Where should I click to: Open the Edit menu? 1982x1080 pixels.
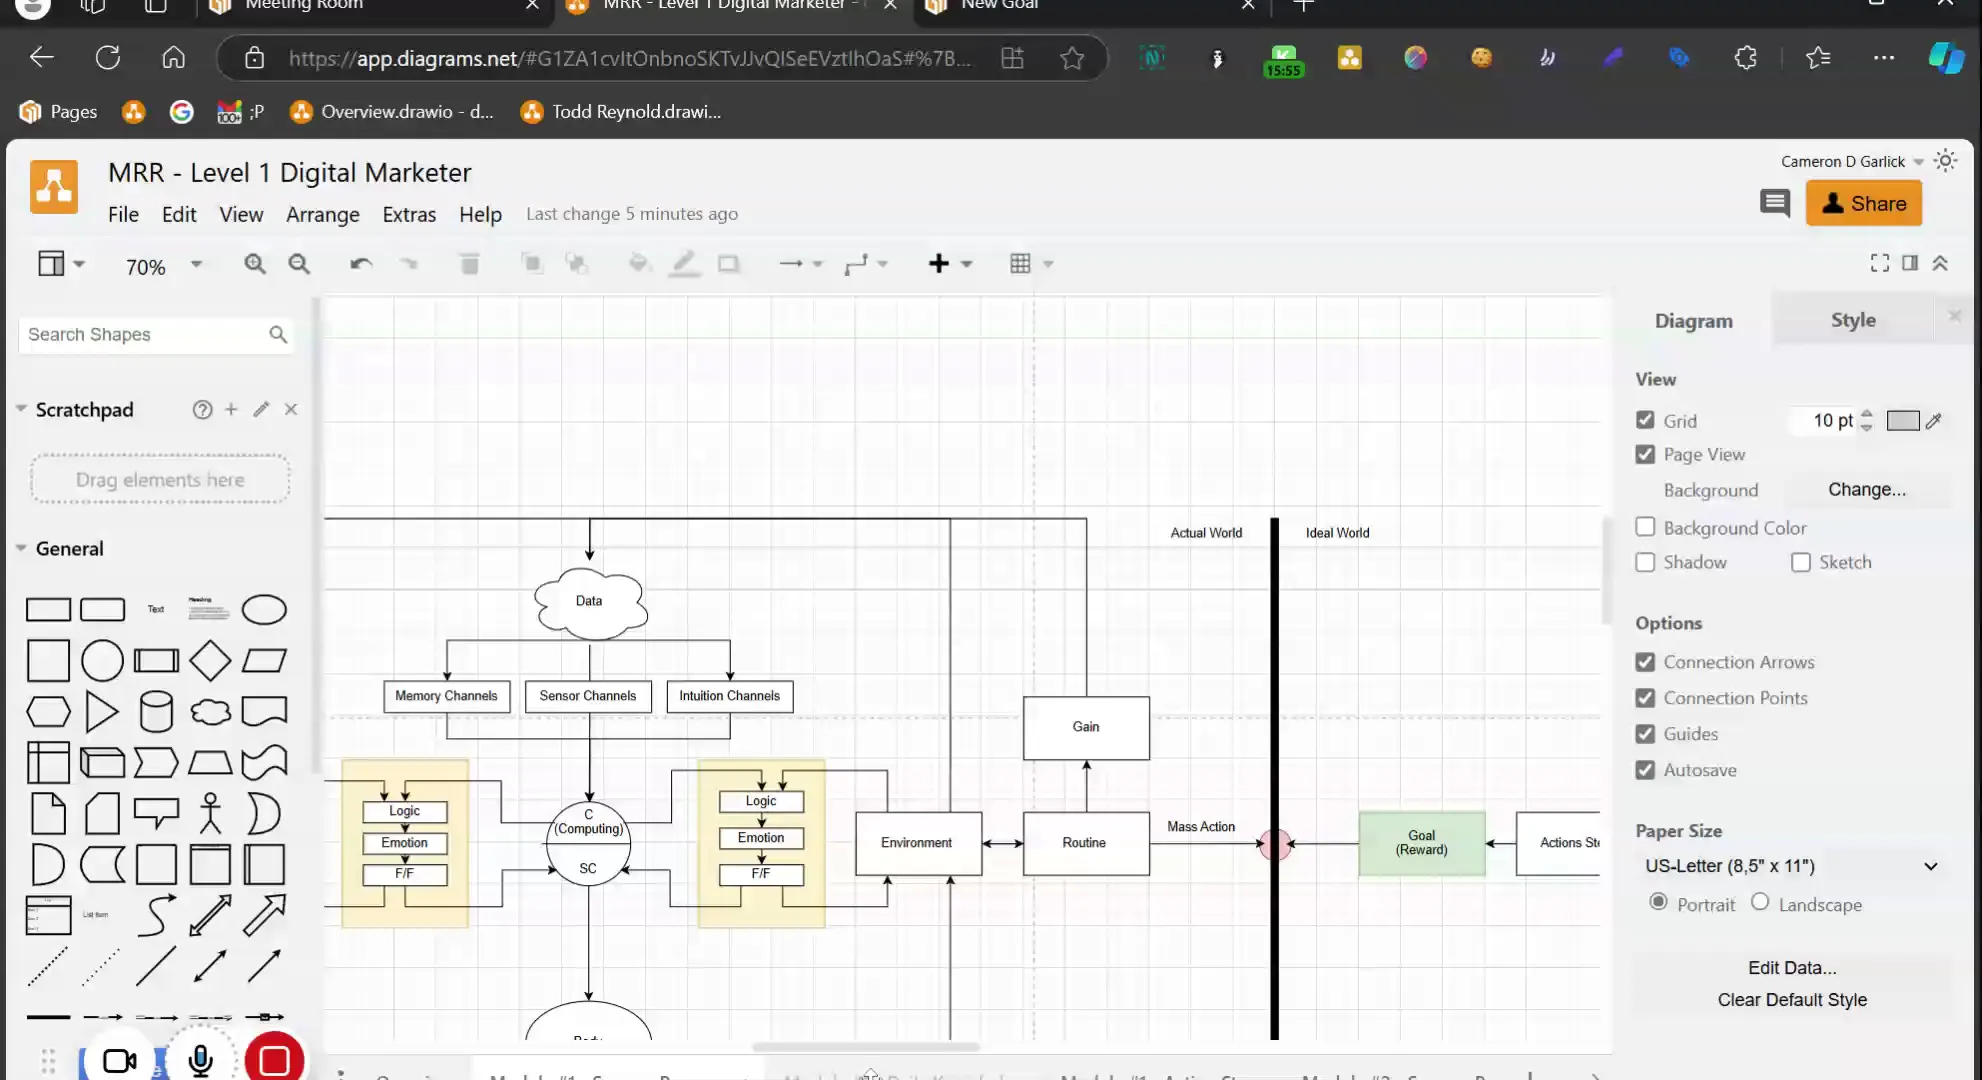[x=179, y=215]
